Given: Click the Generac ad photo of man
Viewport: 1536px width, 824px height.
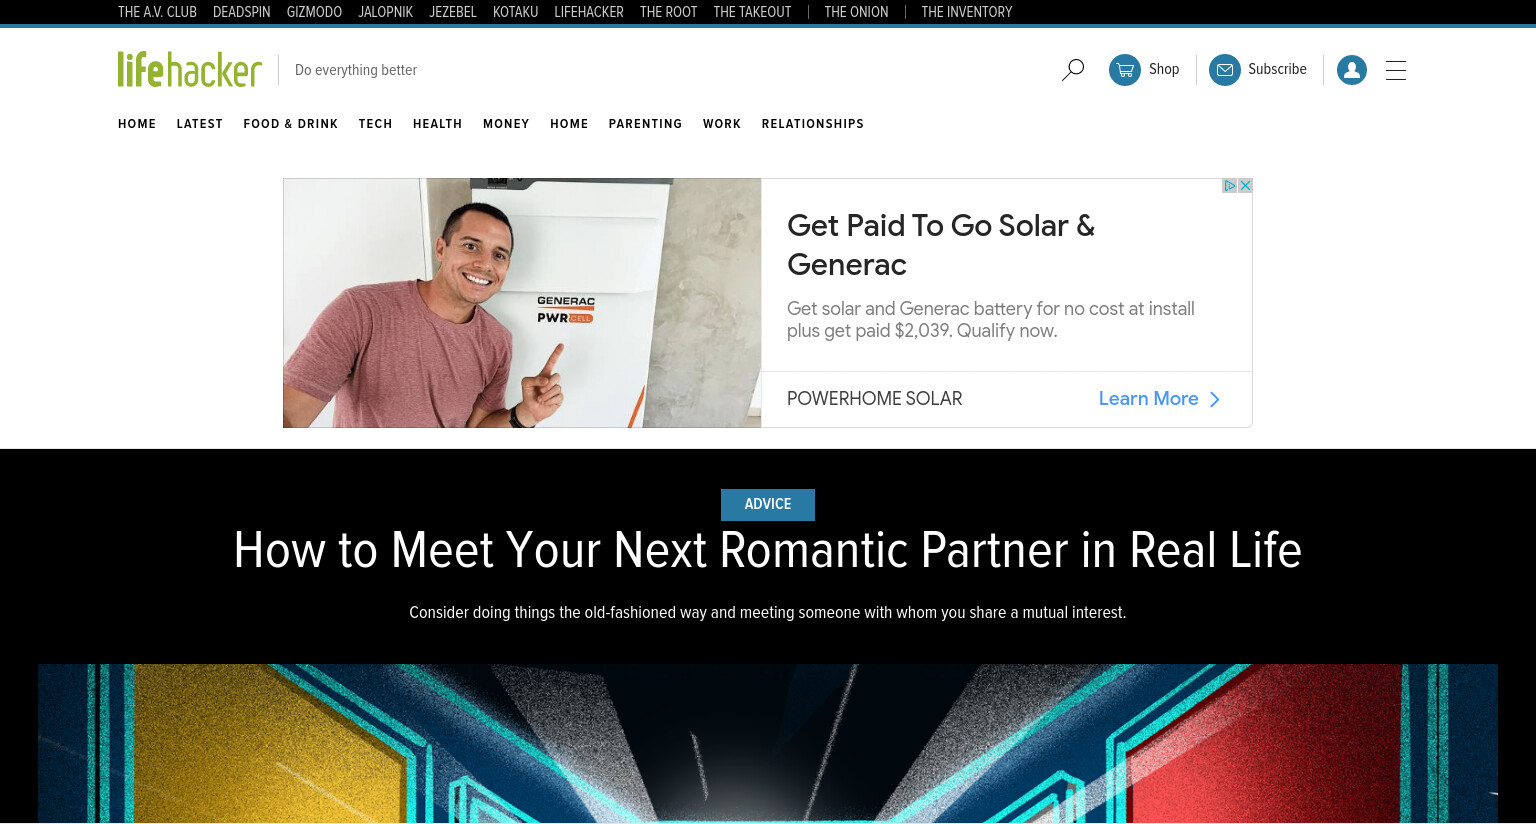Looking at the screenshot, I should 522,303.
